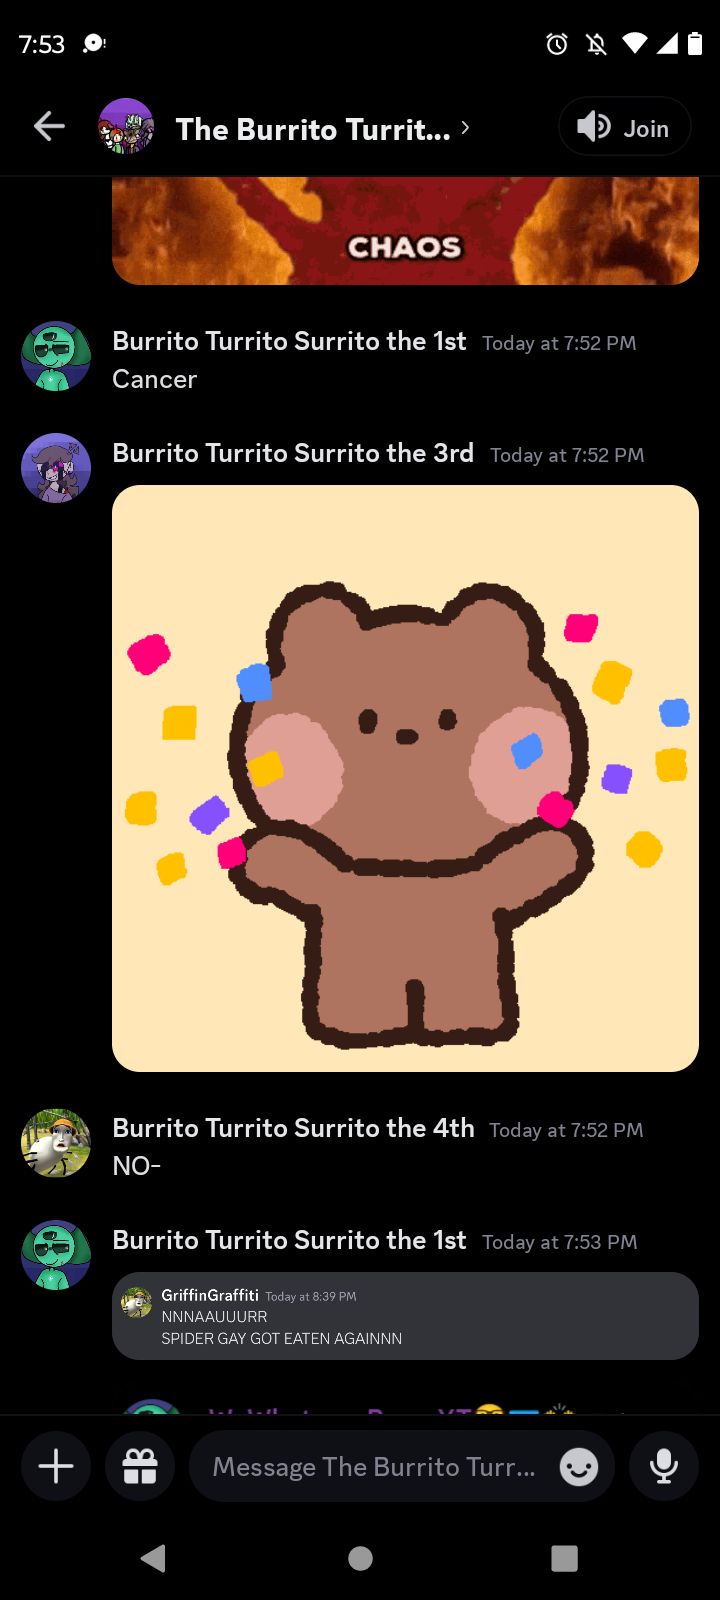Open the plus attachments button
This screenshot has width=720, height=1600.
(x=56, y=1467)
